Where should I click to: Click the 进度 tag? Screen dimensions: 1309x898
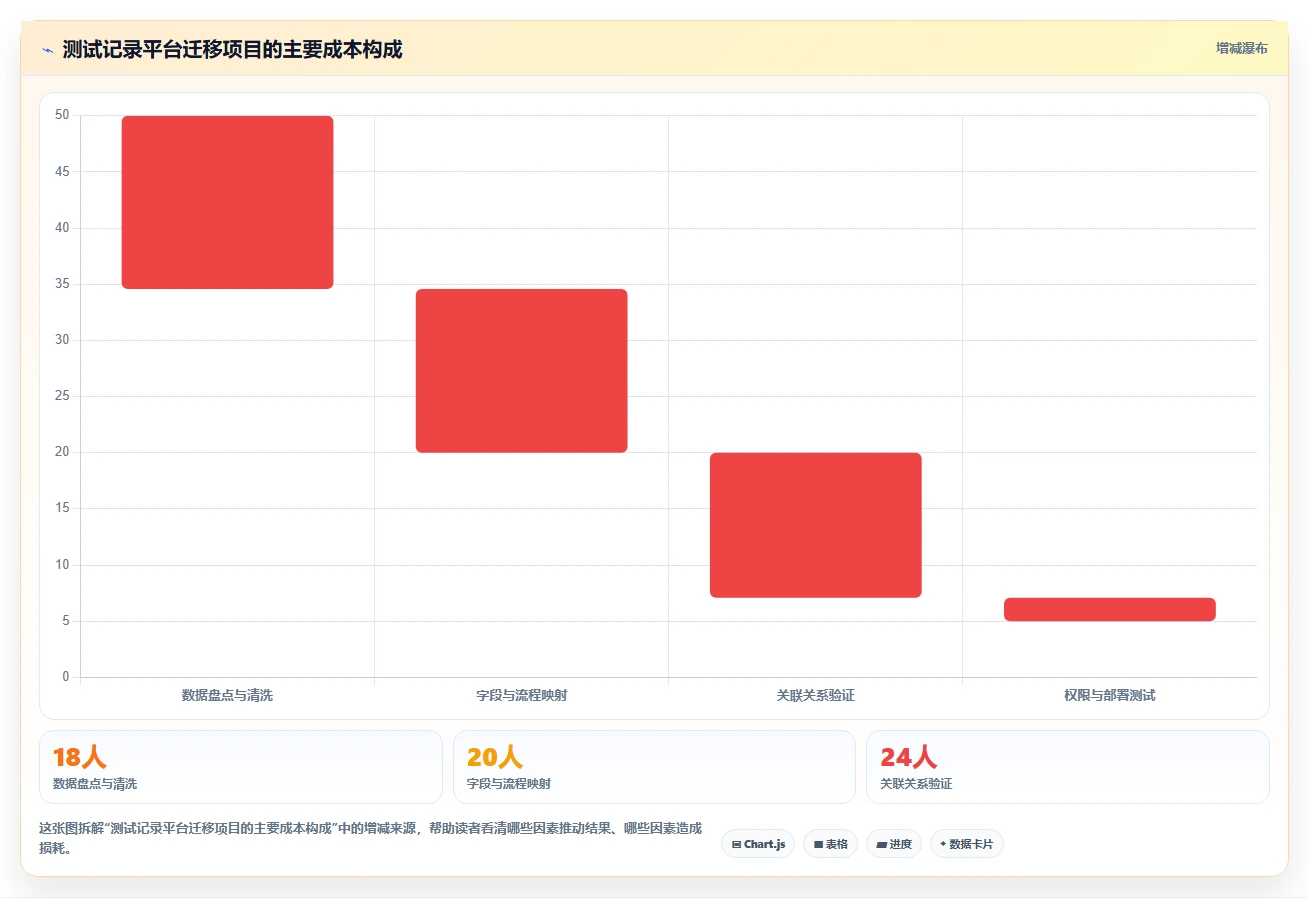[894, 844]
